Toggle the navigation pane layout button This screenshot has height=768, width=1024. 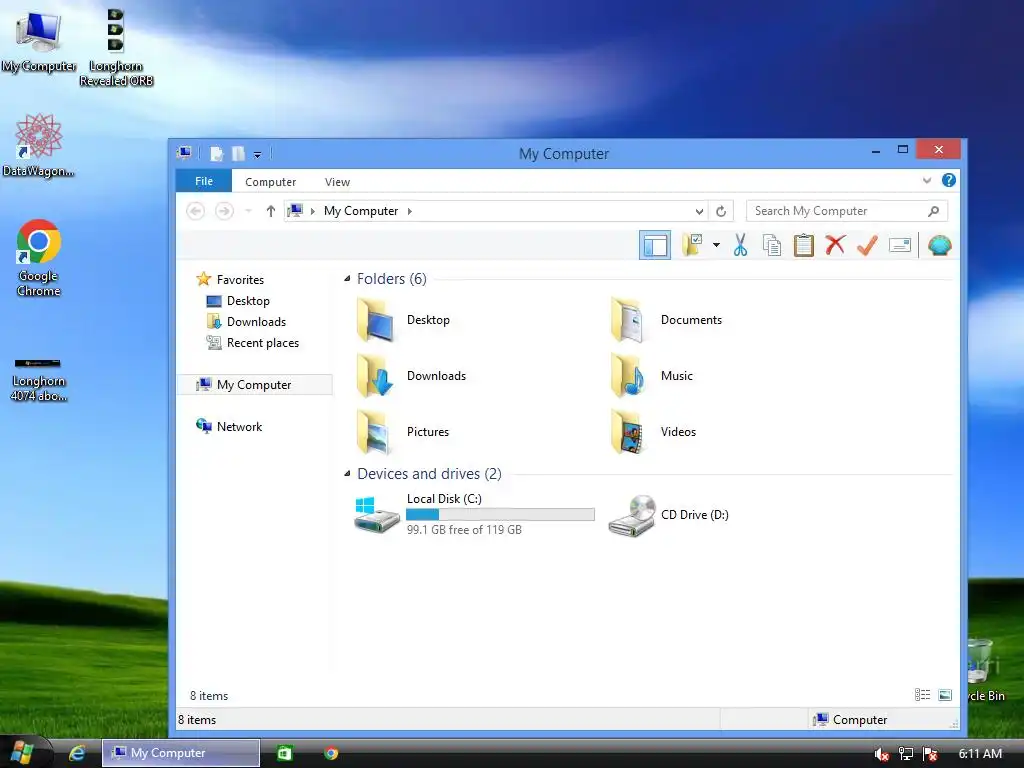point(654,246)
